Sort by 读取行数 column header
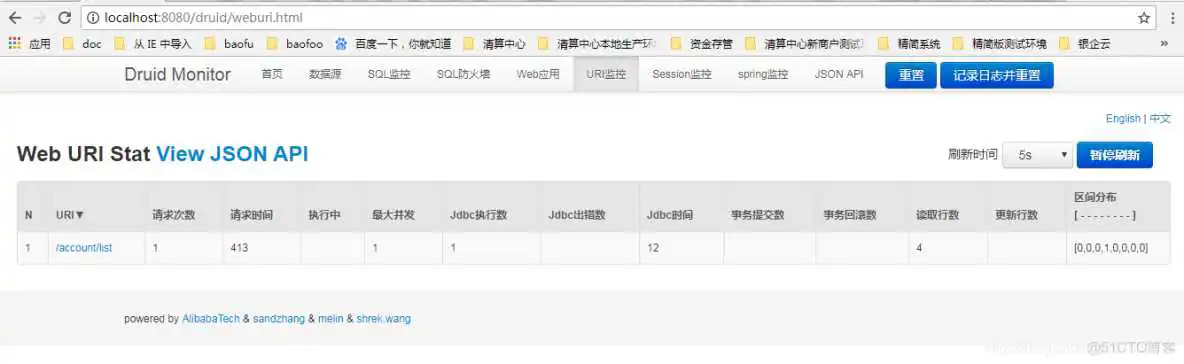Image resolution: width=1184 pixels, height=364 pixels. pos(937,215)
